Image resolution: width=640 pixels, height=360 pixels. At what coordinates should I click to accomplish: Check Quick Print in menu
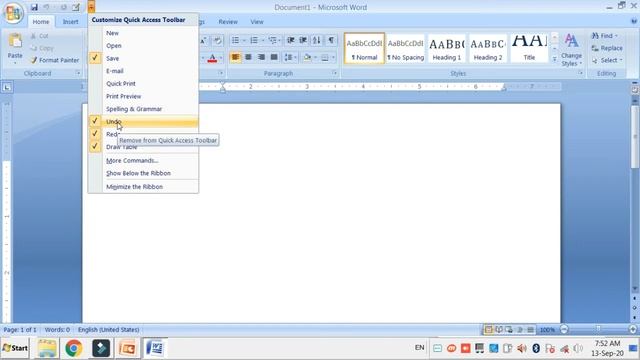click(x=143, y=84)
